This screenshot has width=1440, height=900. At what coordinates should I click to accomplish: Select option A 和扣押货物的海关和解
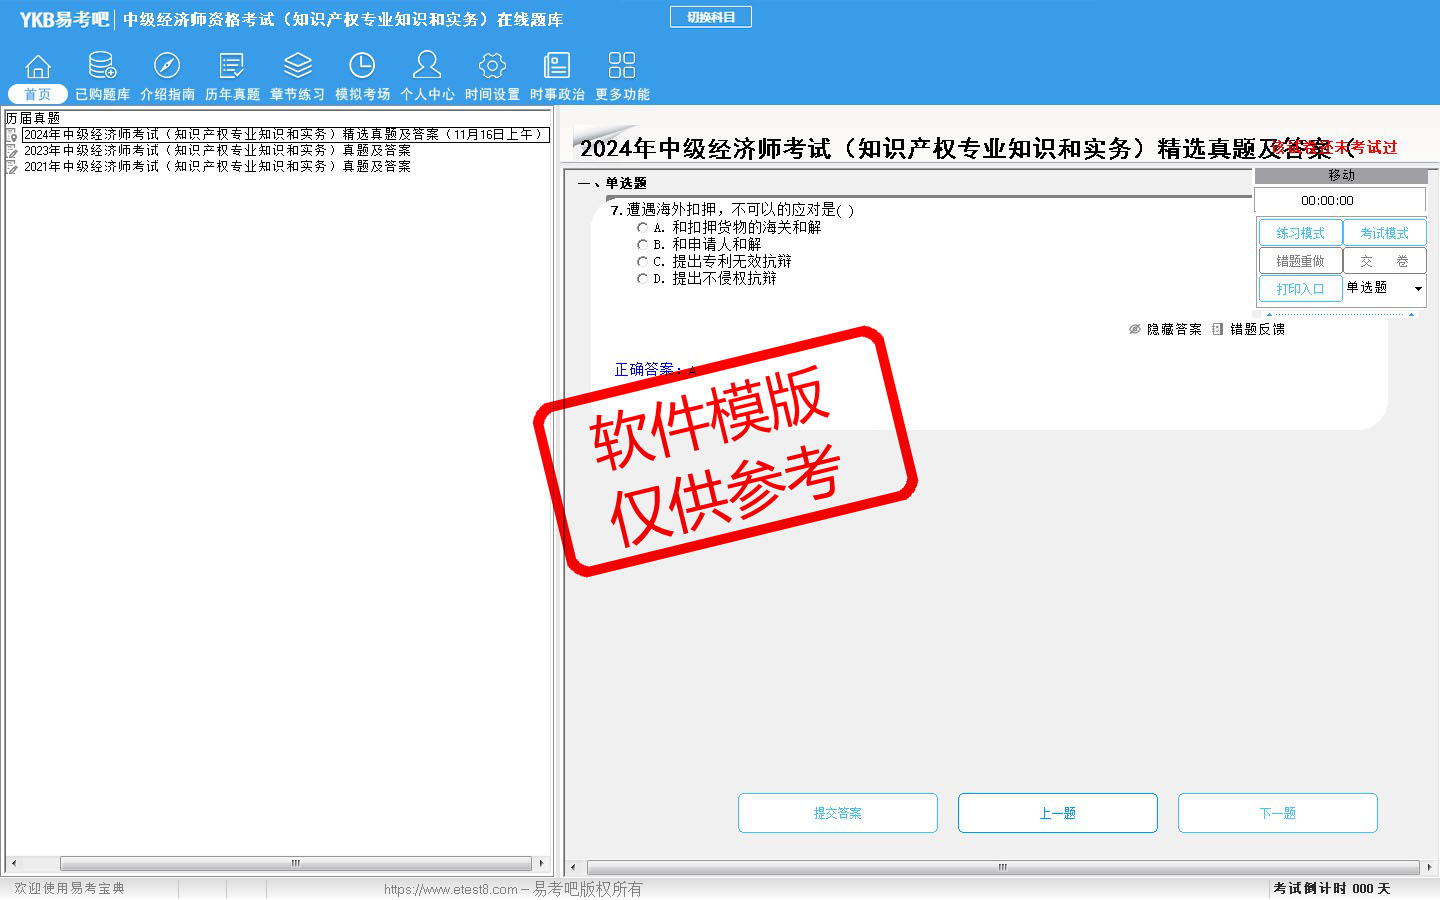tap(642, 228)
